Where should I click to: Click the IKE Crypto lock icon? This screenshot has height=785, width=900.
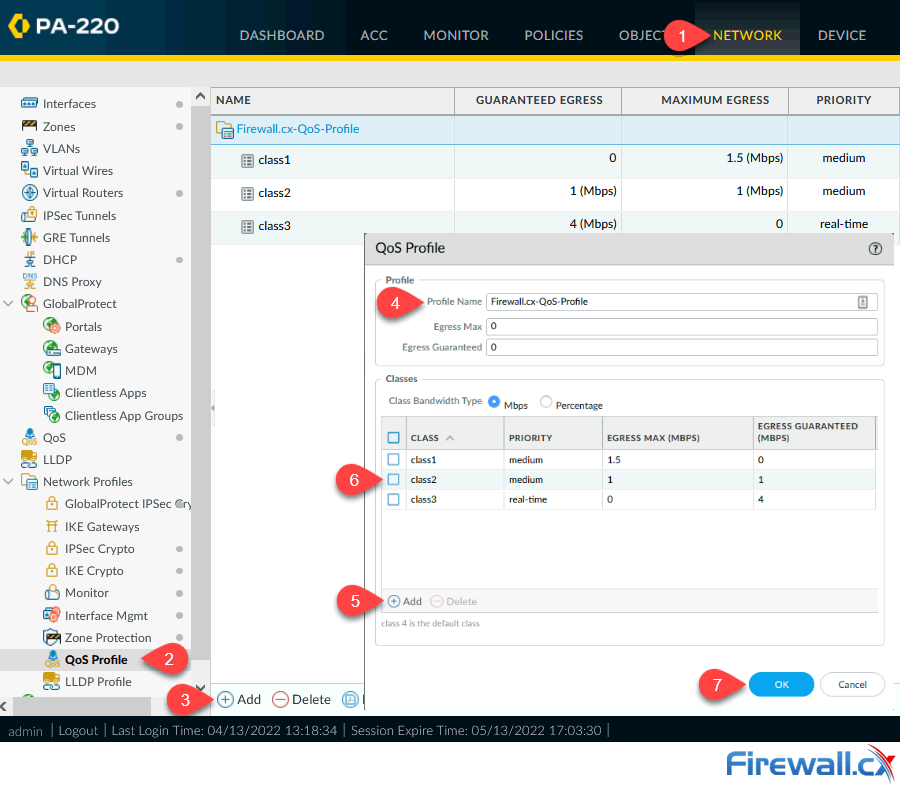pos(52,570)
